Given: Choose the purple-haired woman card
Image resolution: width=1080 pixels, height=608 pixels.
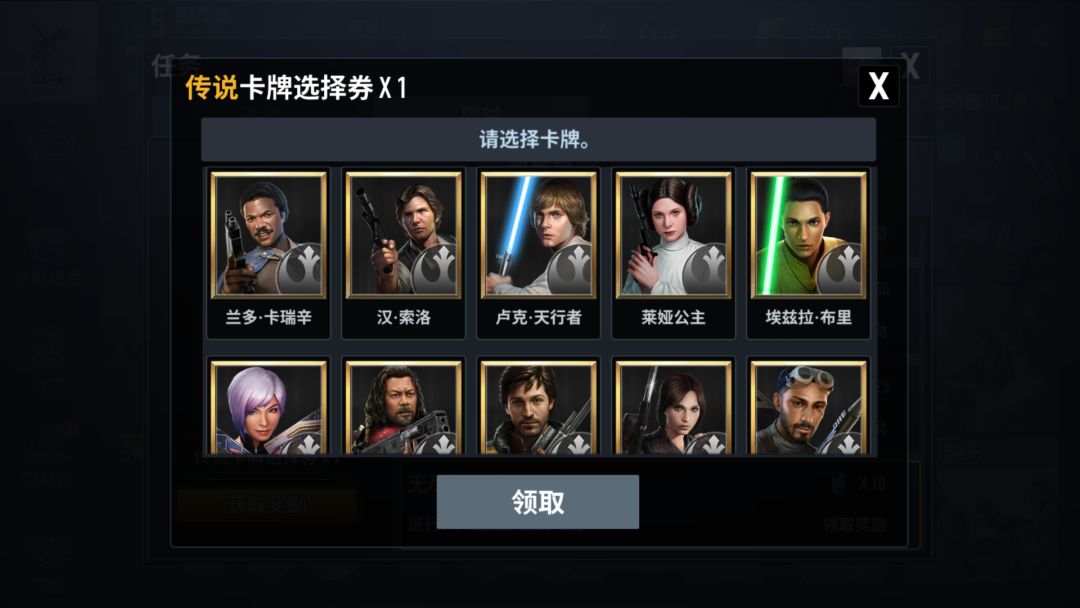Looking at the screenshot, I should point(269,407).
